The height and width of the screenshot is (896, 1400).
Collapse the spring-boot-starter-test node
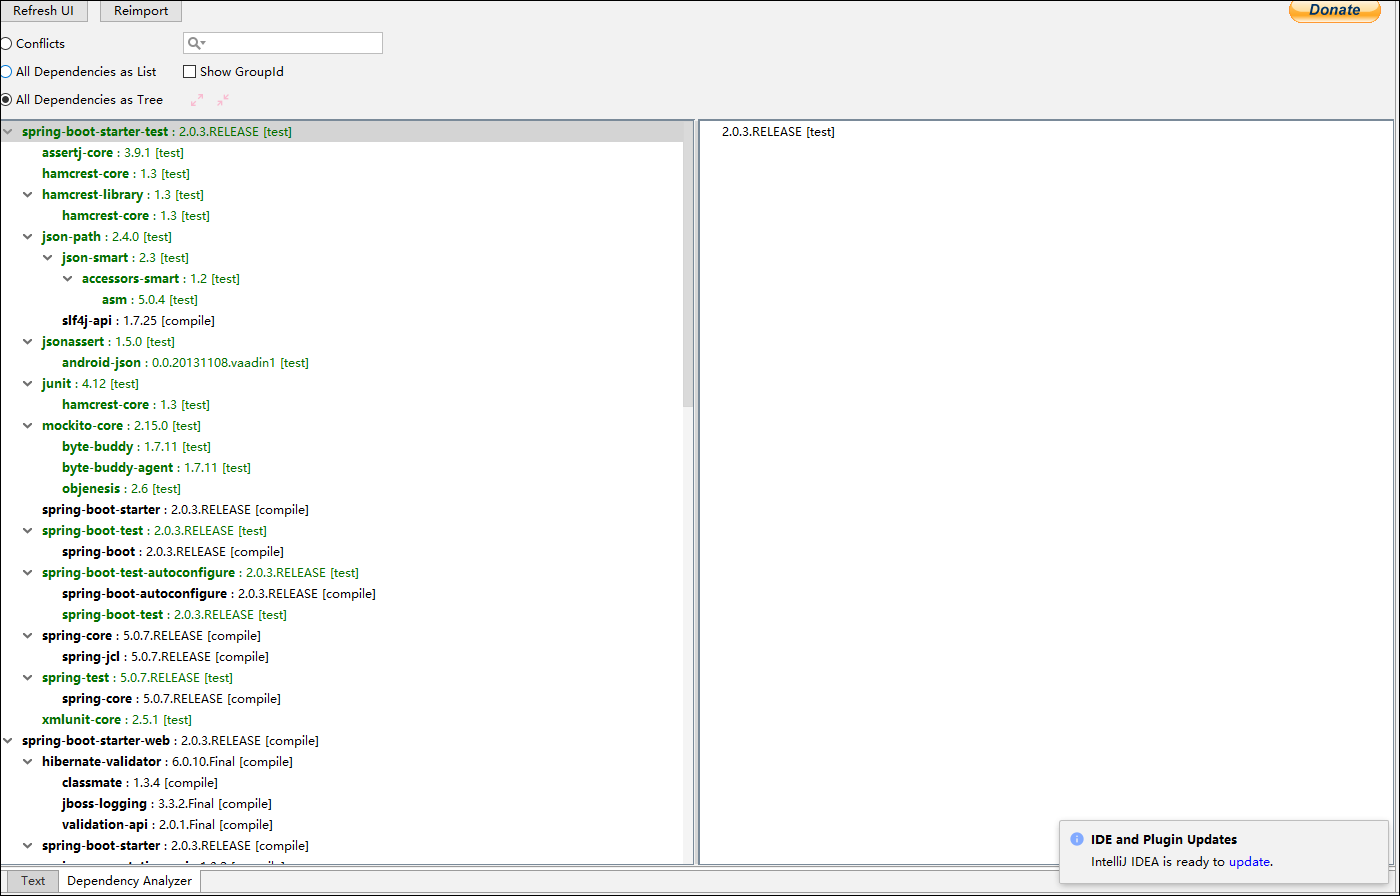pyautogui.click(x=9, y=132)
